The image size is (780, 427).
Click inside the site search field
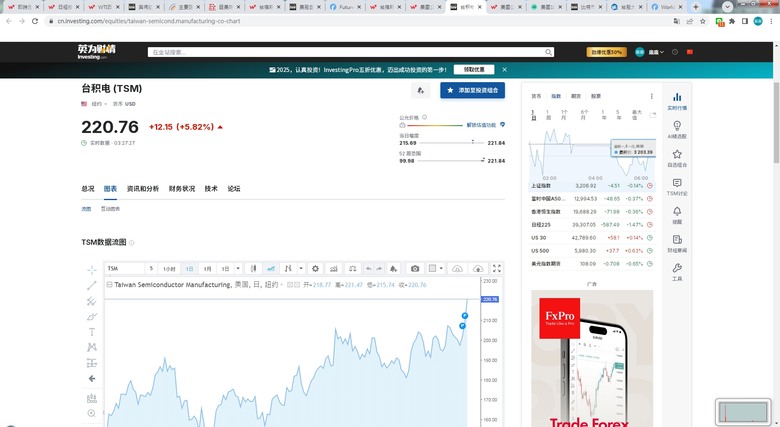(x=345, y=52)
